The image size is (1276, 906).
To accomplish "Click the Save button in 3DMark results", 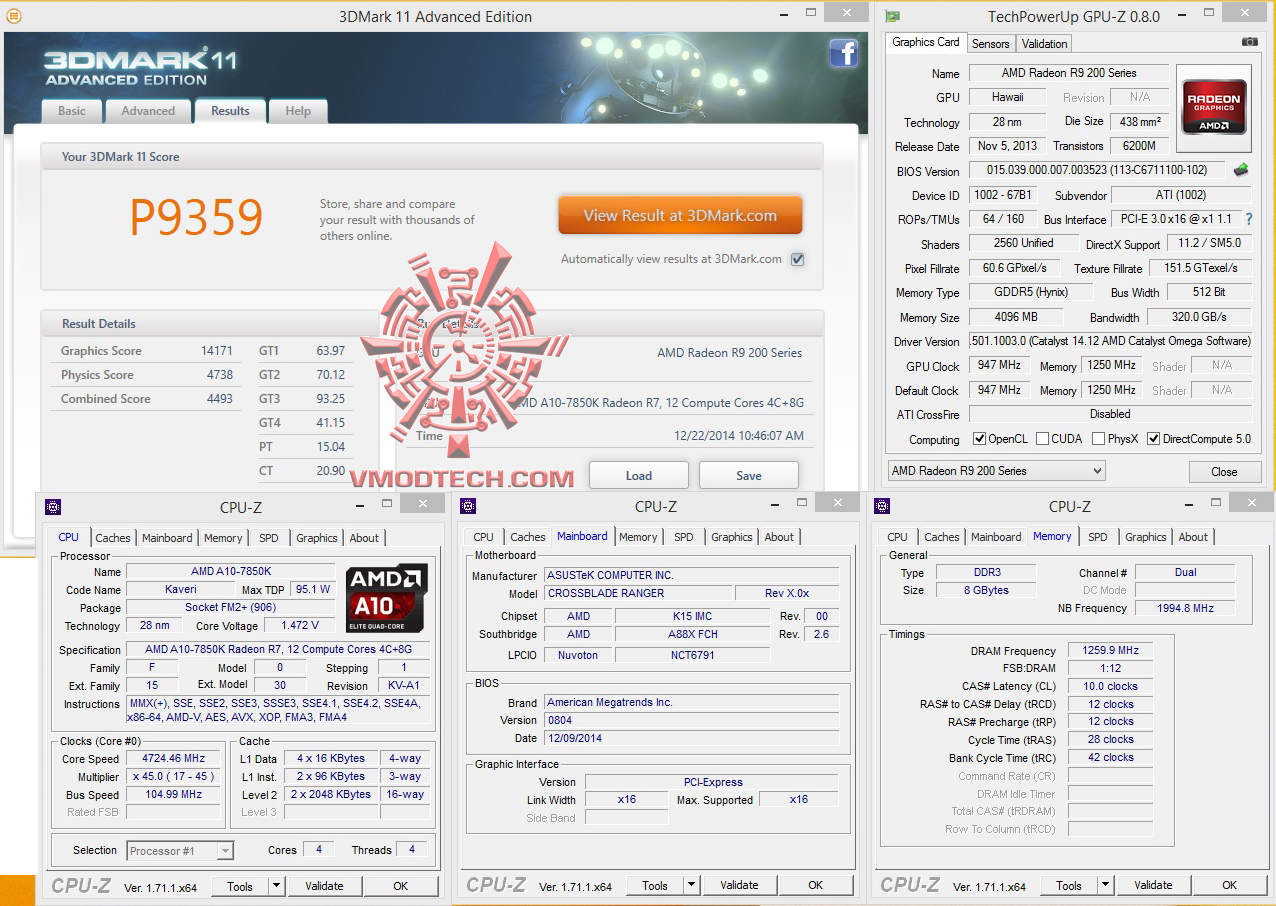I will pyautogui.click(x=749, y=475).
